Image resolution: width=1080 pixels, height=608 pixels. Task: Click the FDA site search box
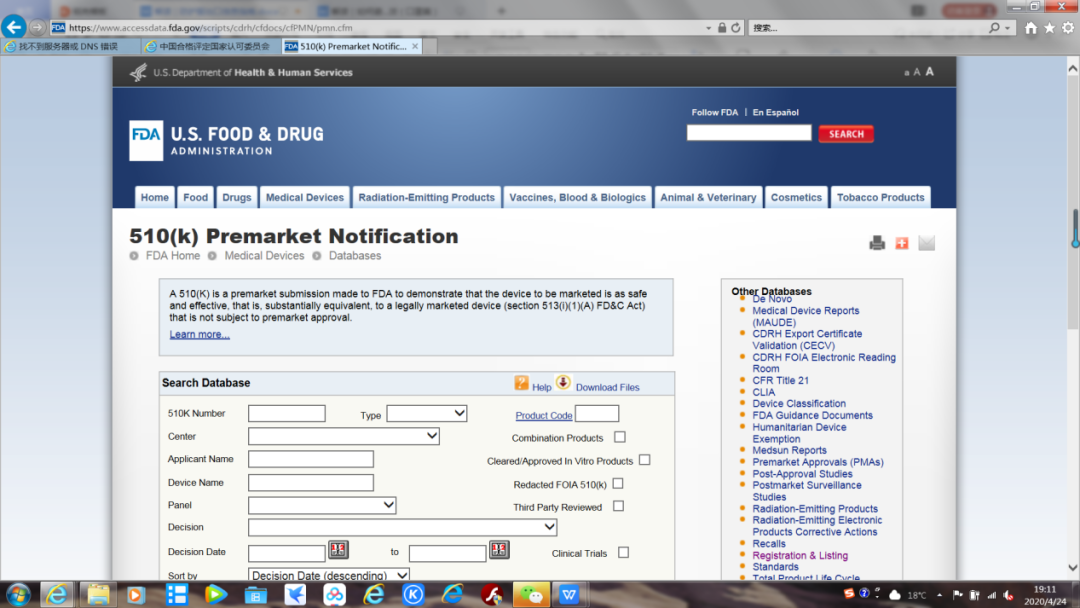[749, 133]
